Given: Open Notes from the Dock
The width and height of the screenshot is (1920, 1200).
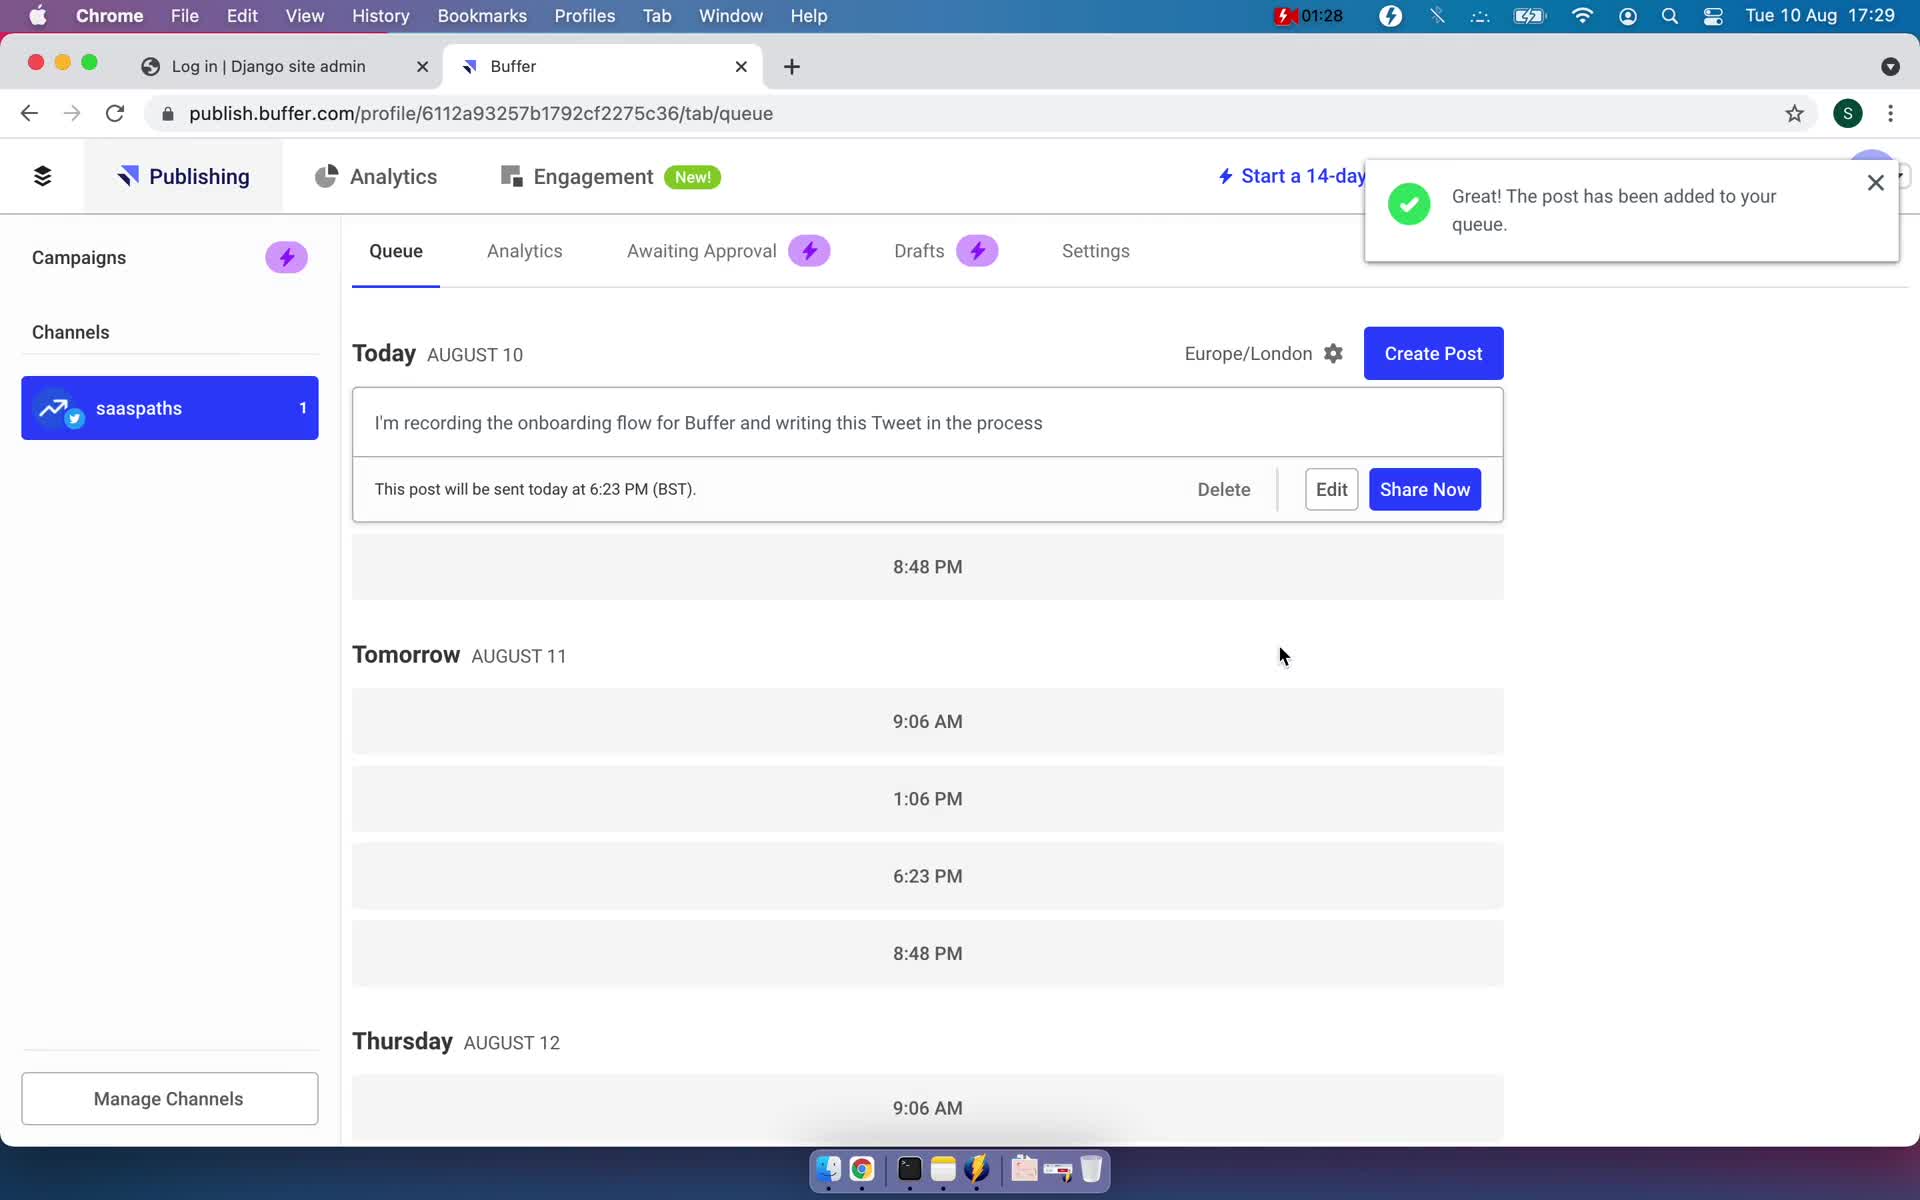Looking at the screenshot, I should click(943, 1169).
